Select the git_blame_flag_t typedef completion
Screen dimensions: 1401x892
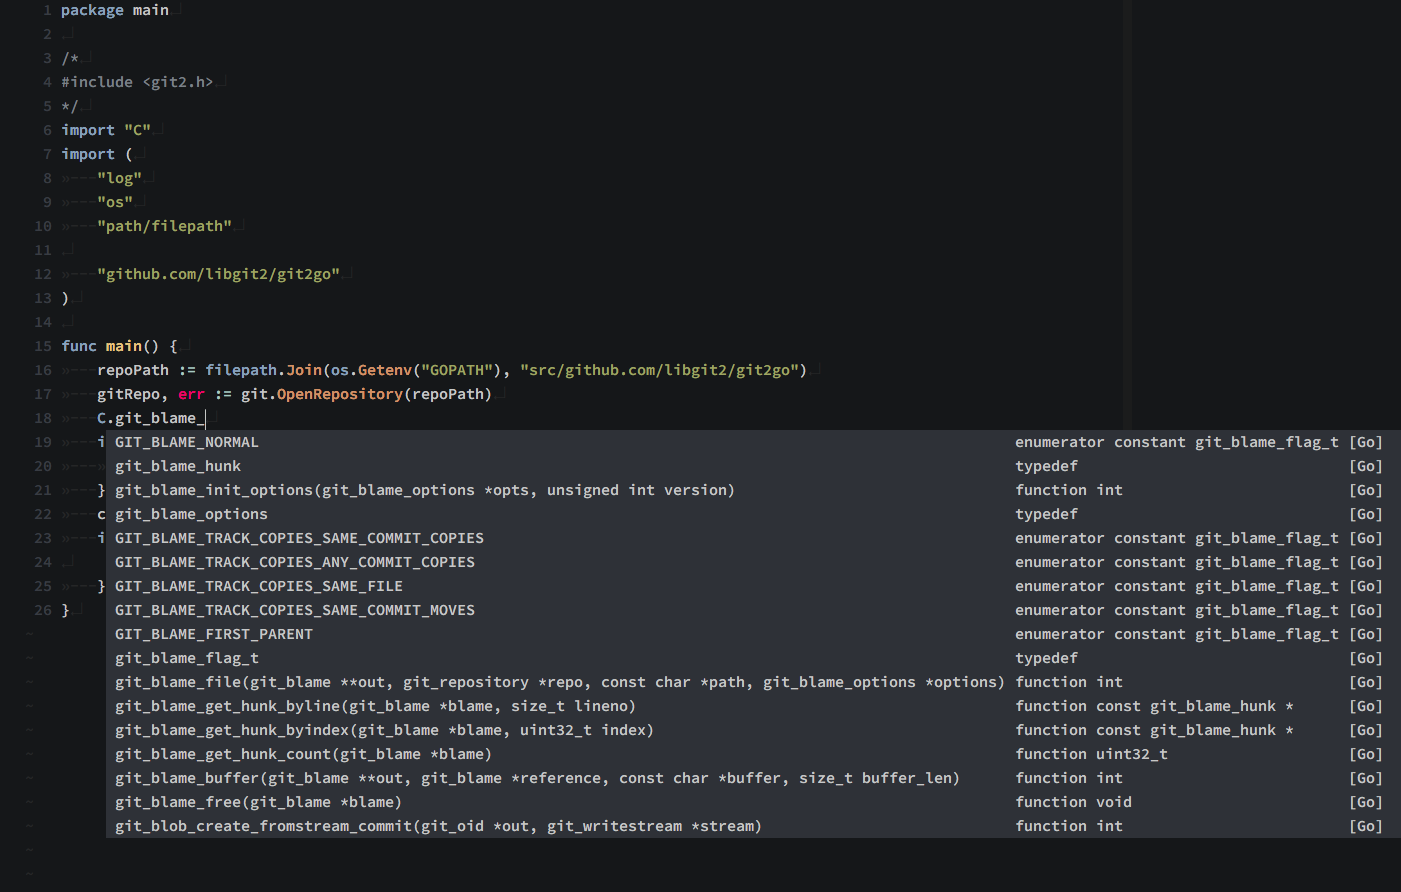(186, 657)
